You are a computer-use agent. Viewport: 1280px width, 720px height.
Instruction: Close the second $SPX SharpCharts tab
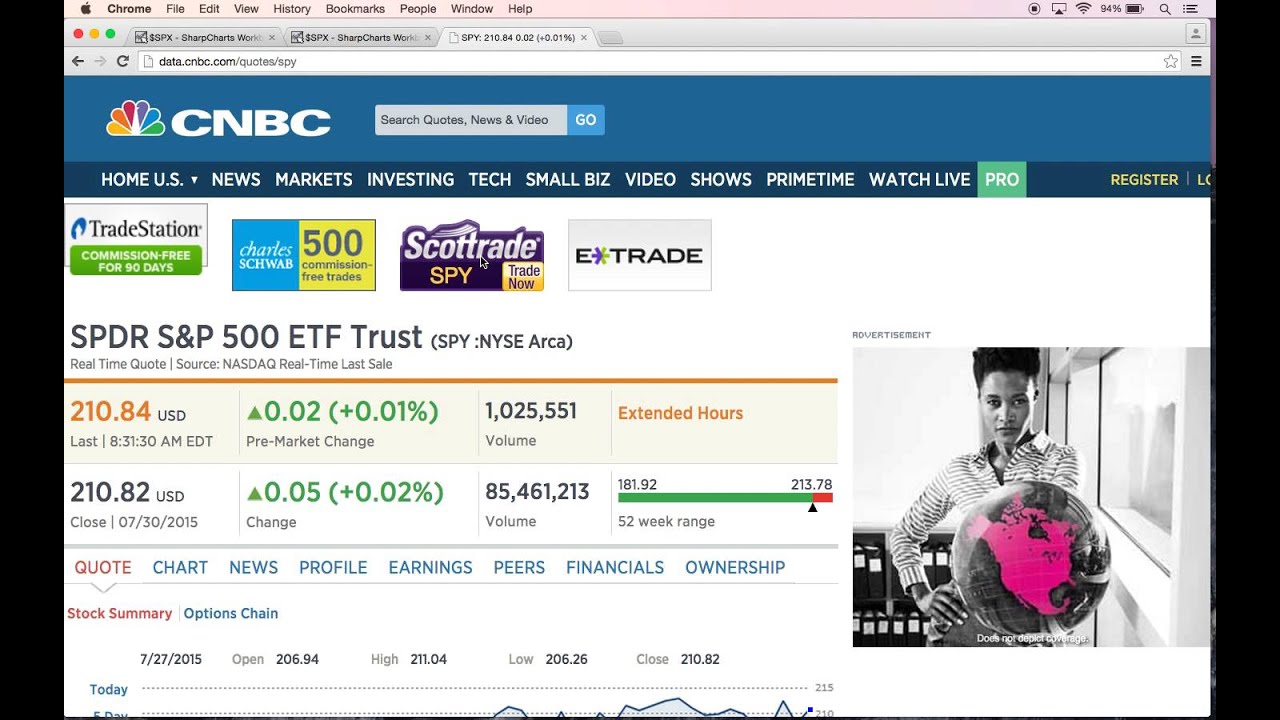[428, 38]
